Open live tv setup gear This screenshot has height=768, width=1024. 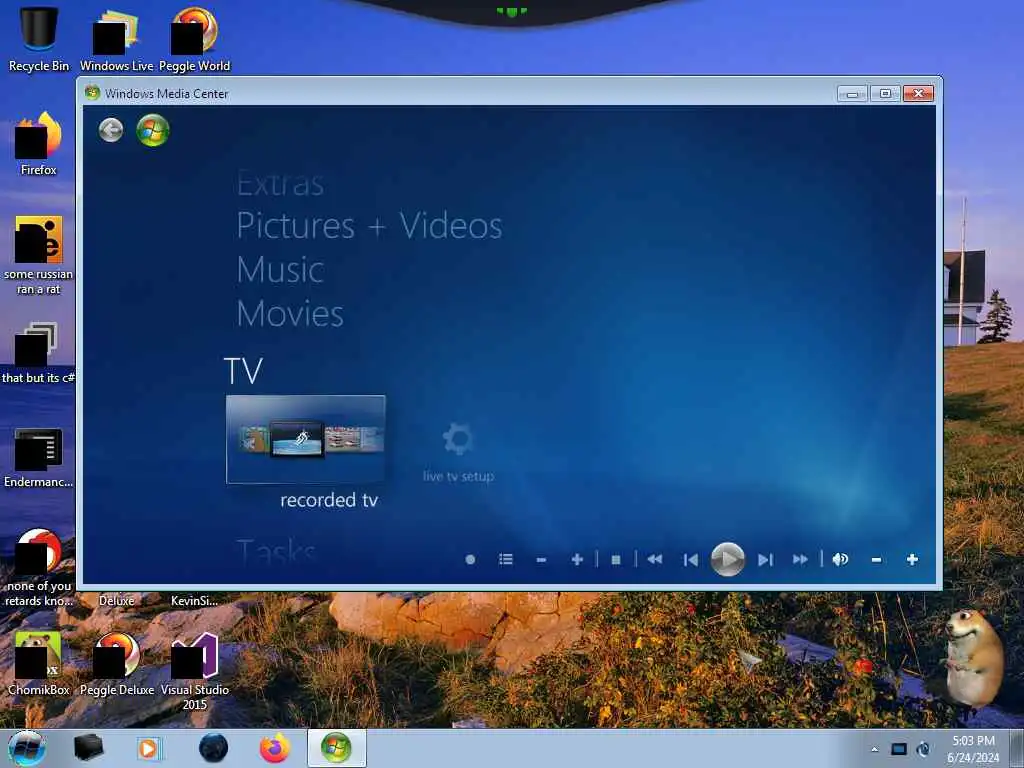pyautogui.click(x=458, y=452)
